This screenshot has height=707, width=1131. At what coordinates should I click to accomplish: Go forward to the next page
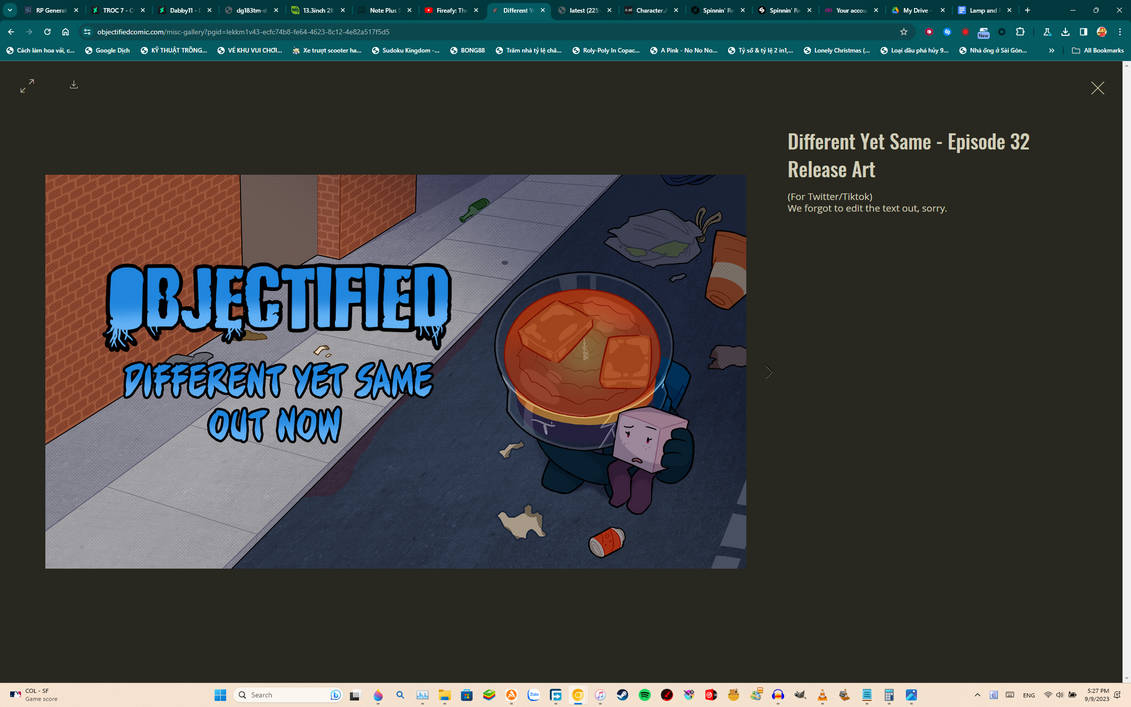coord(29,32)
